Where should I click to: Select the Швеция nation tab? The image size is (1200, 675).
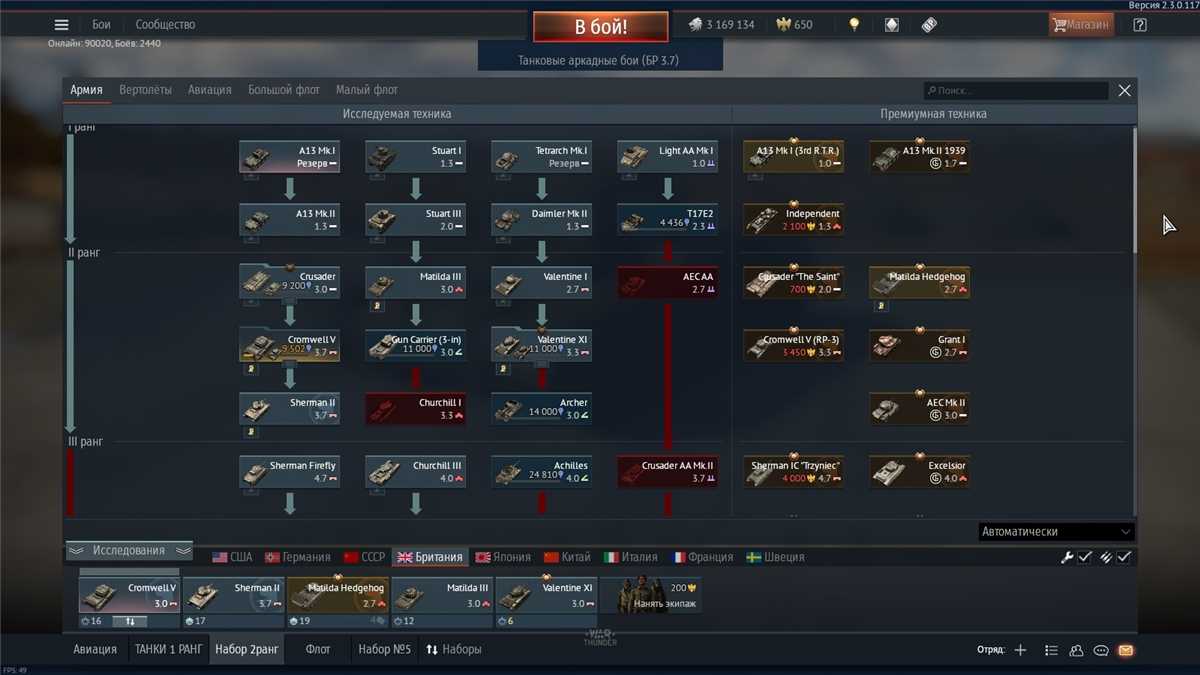[775, 557]
